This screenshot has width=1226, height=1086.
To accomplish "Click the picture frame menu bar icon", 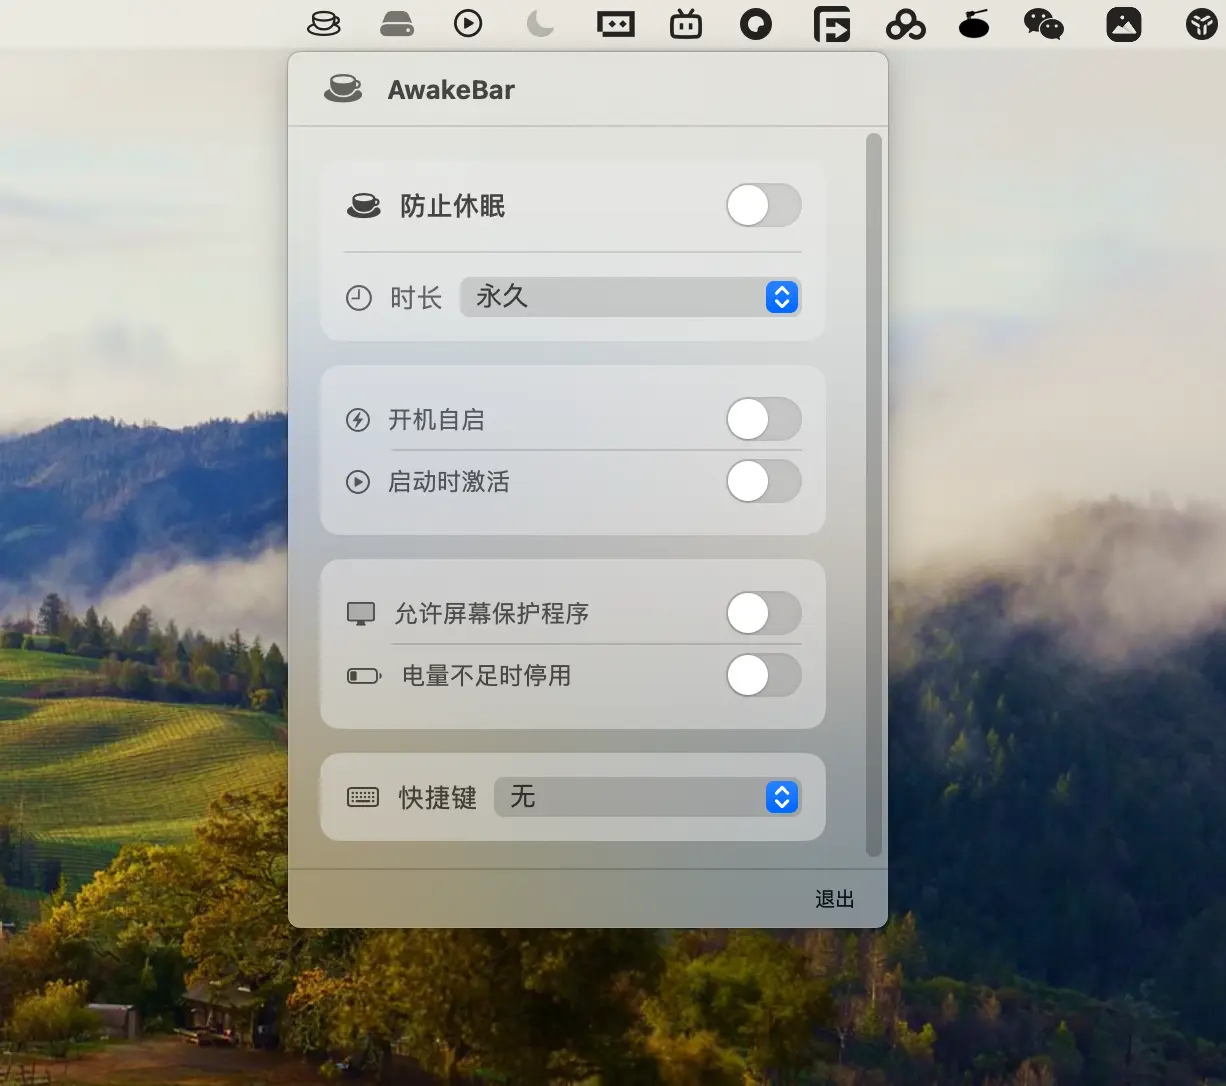I will coord(1124,24).
